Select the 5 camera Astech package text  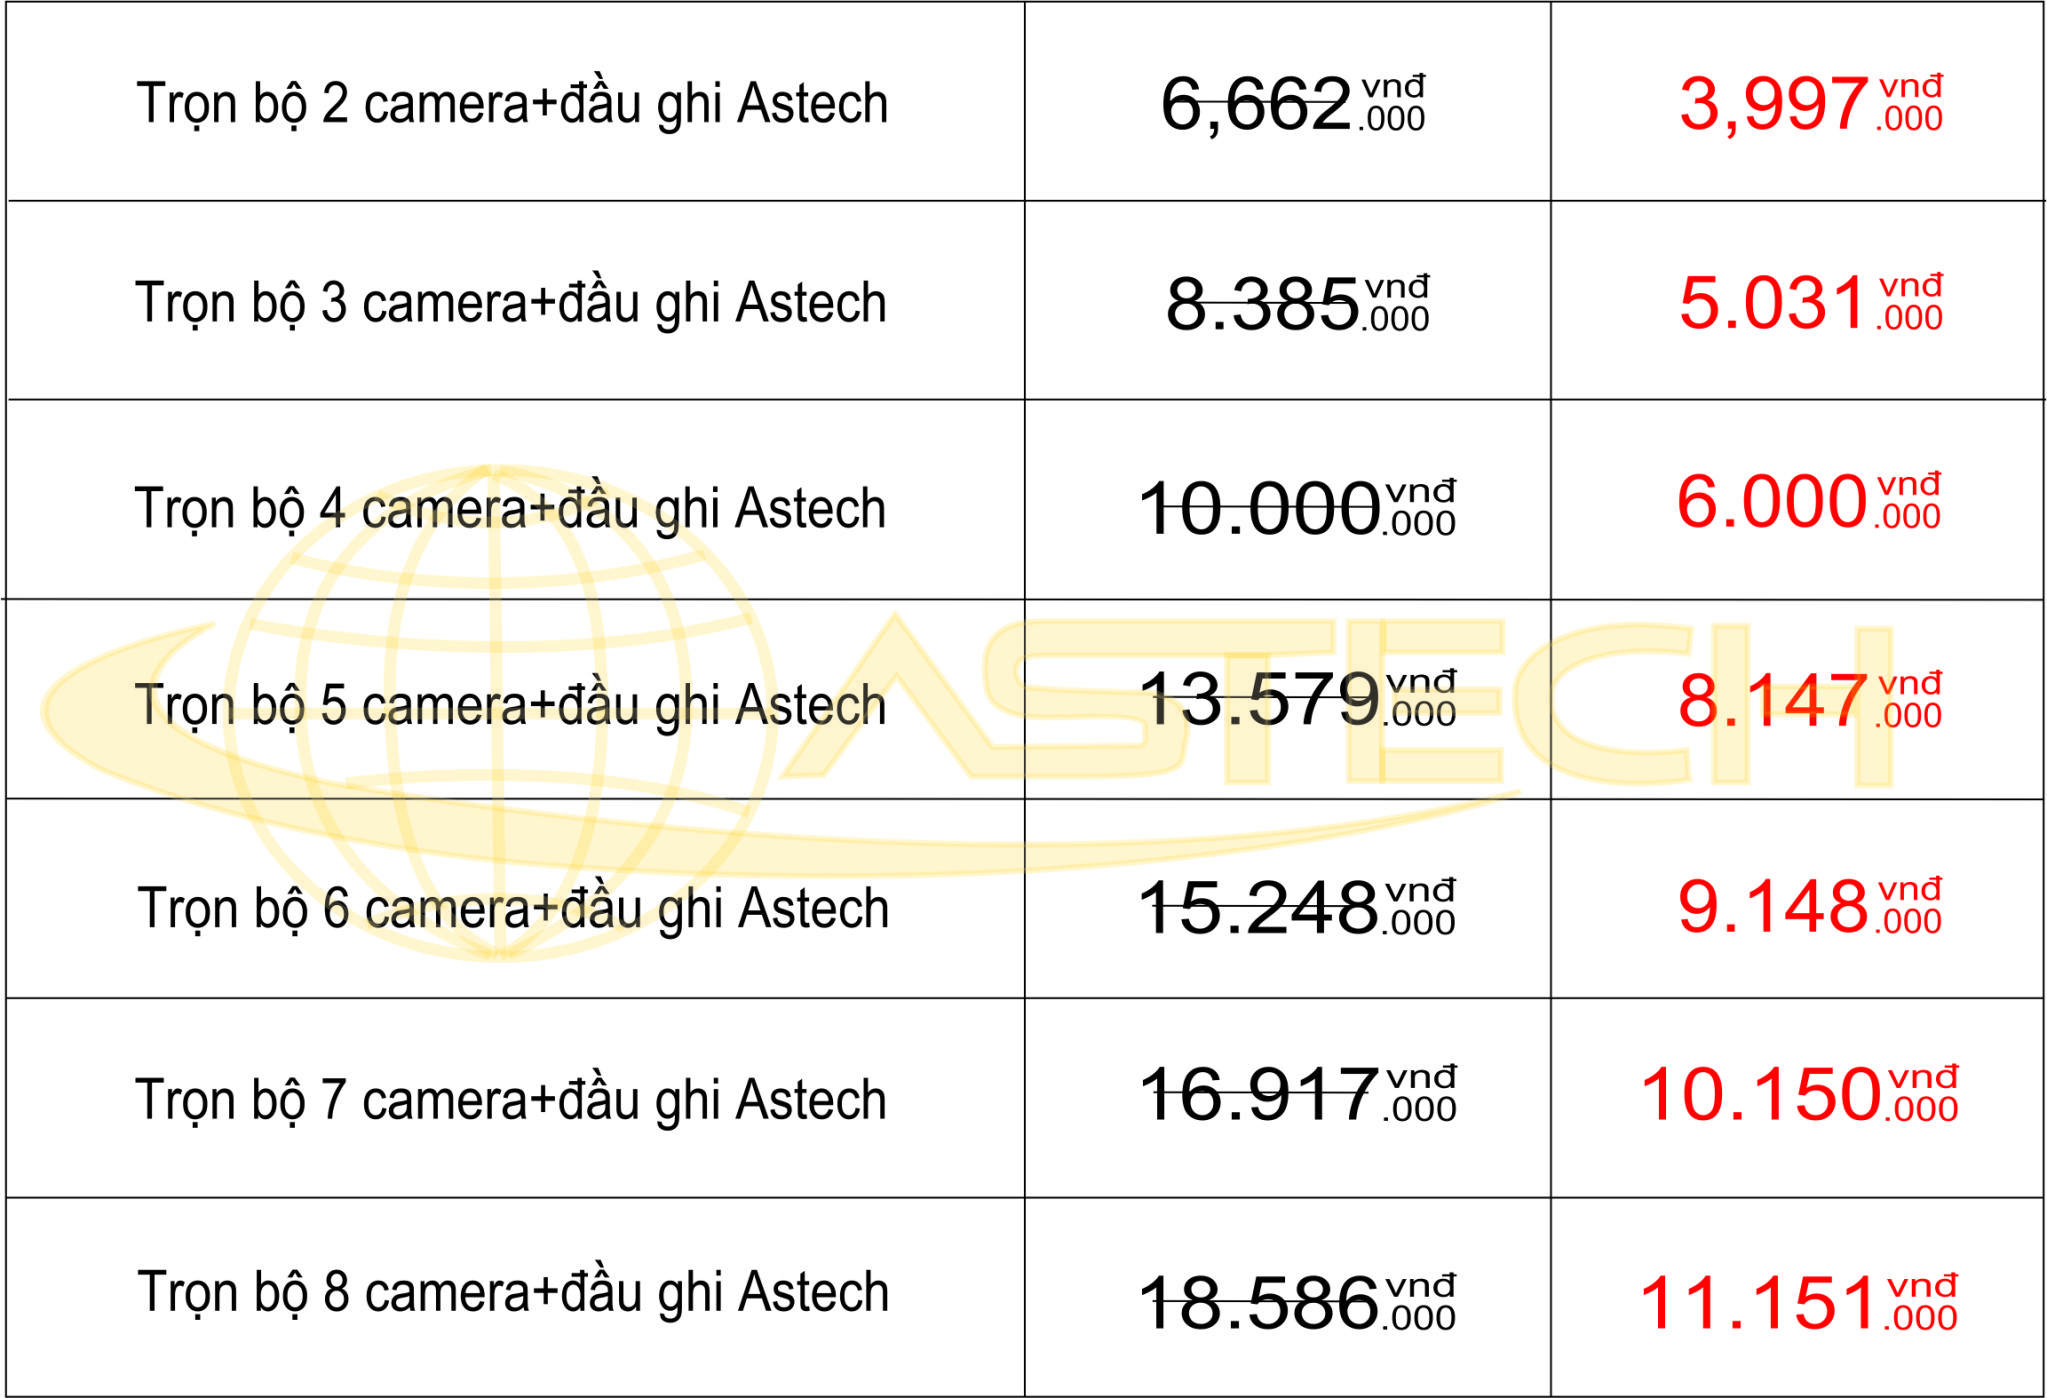(x=510, y=704)
